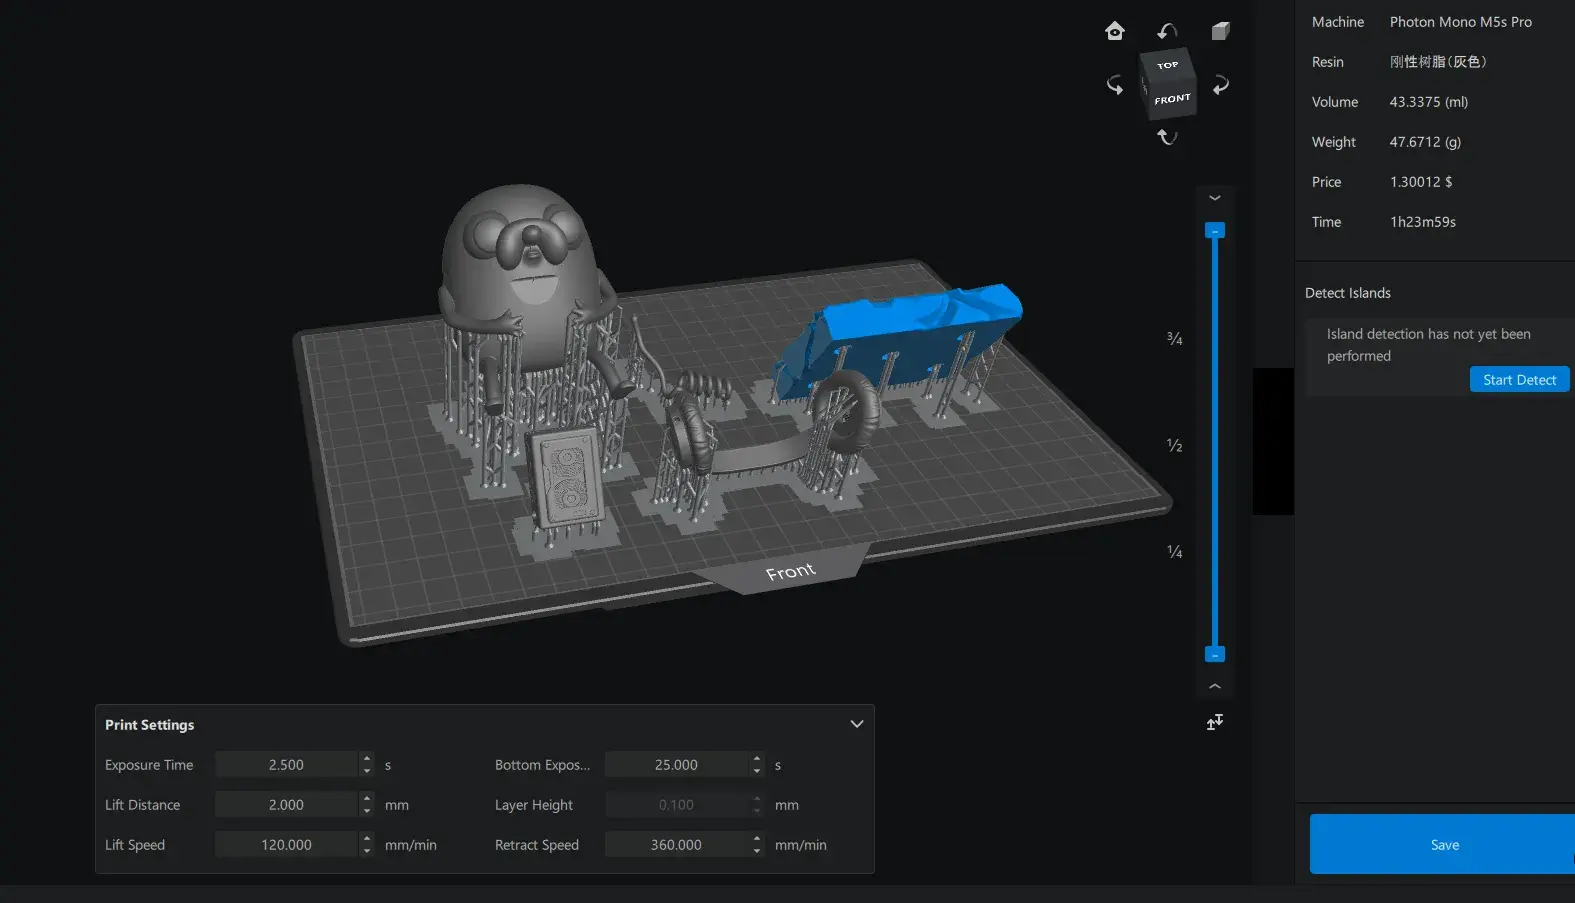Select the upper blue layer slider handle

coord(1215,231)
